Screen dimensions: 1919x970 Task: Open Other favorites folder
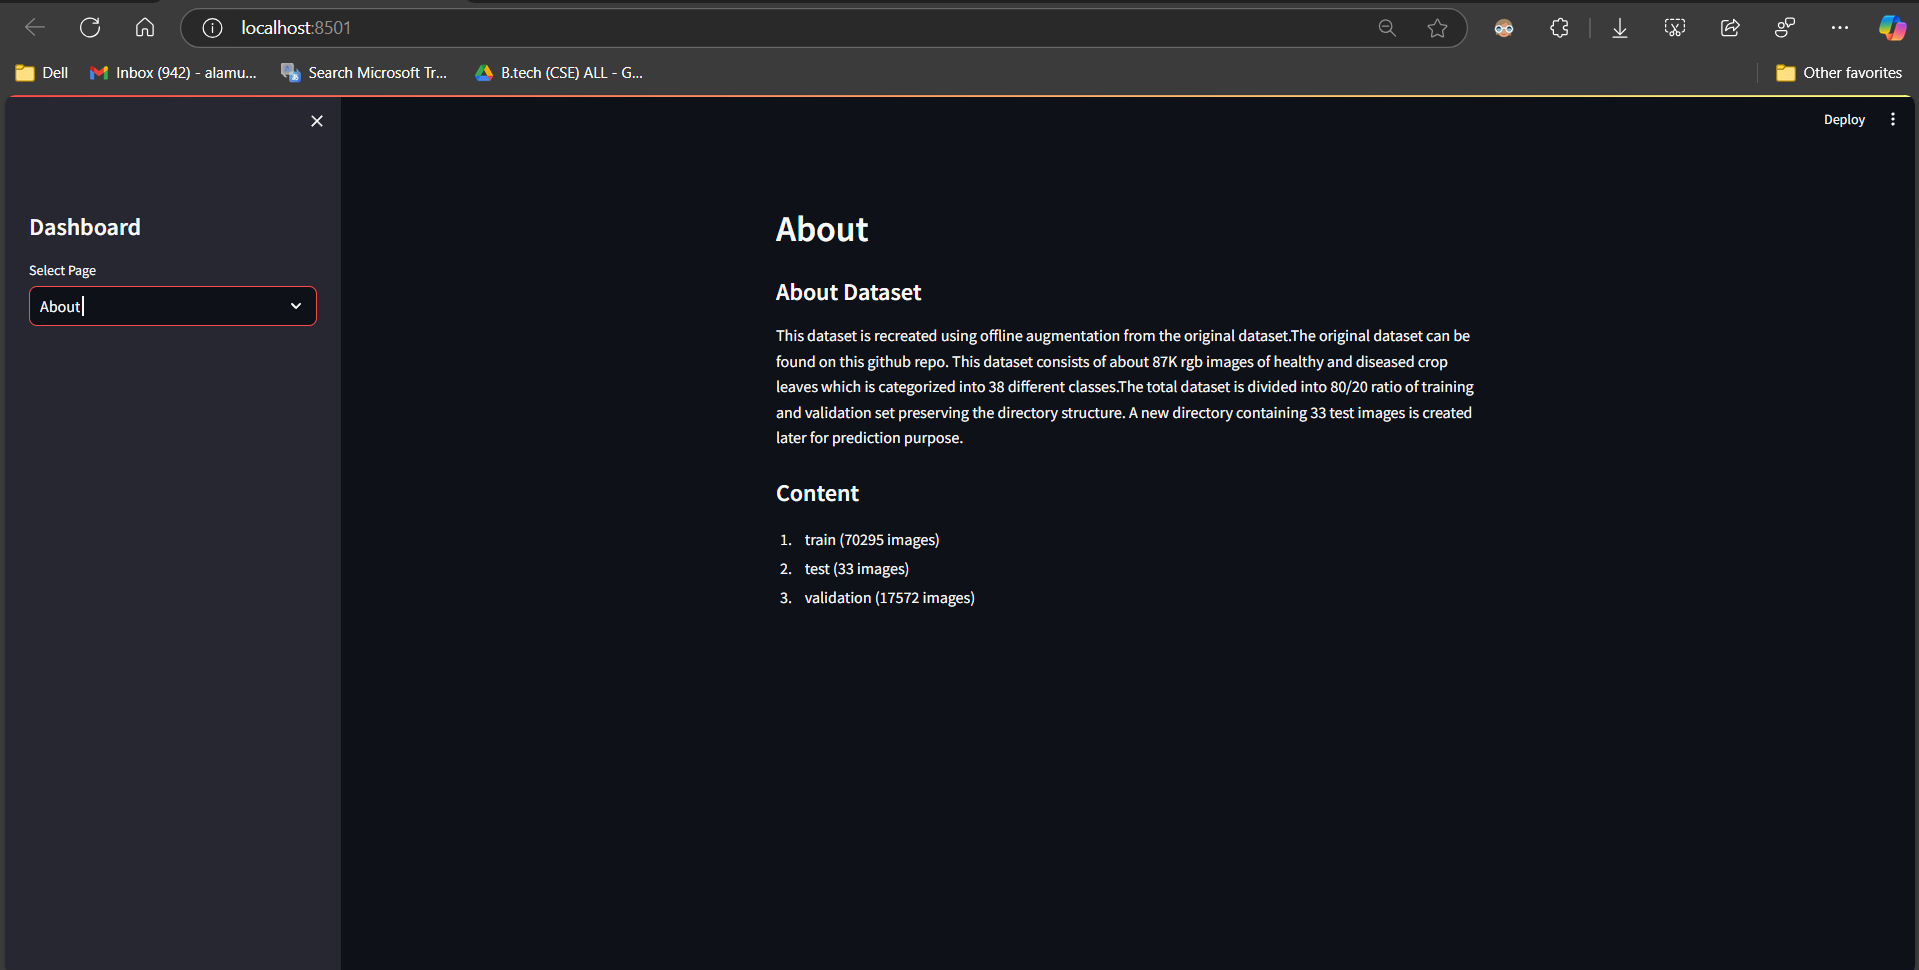point(1839,73)
